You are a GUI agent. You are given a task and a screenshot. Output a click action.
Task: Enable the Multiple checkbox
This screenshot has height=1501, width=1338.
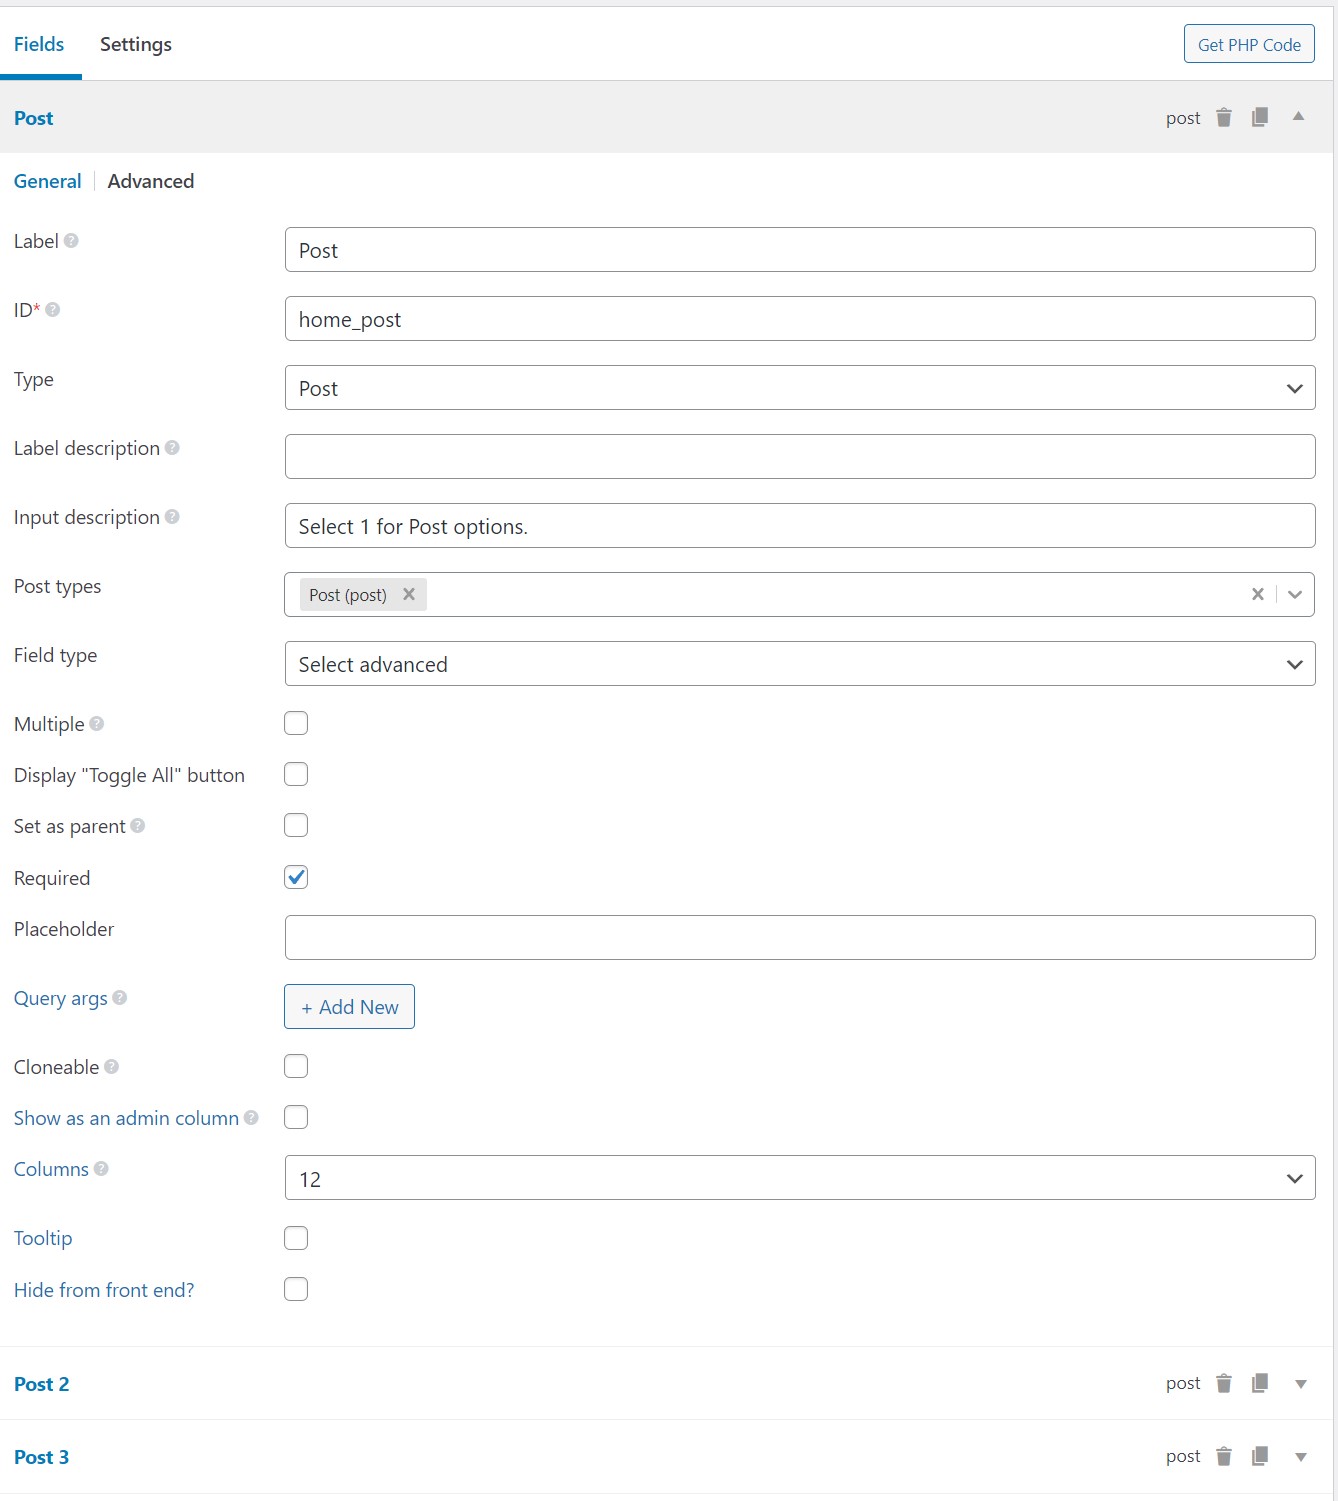click(296, 723)
